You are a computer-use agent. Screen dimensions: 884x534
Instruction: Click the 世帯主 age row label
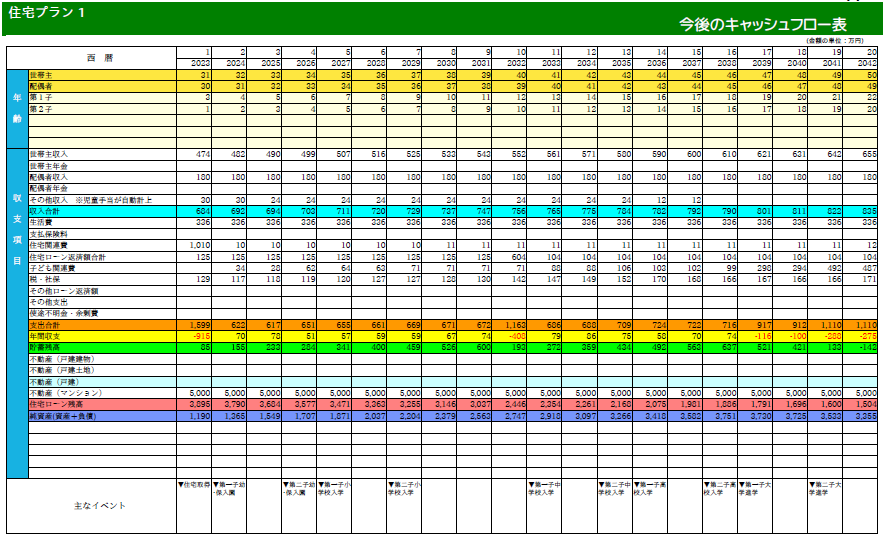coord(42,75)
